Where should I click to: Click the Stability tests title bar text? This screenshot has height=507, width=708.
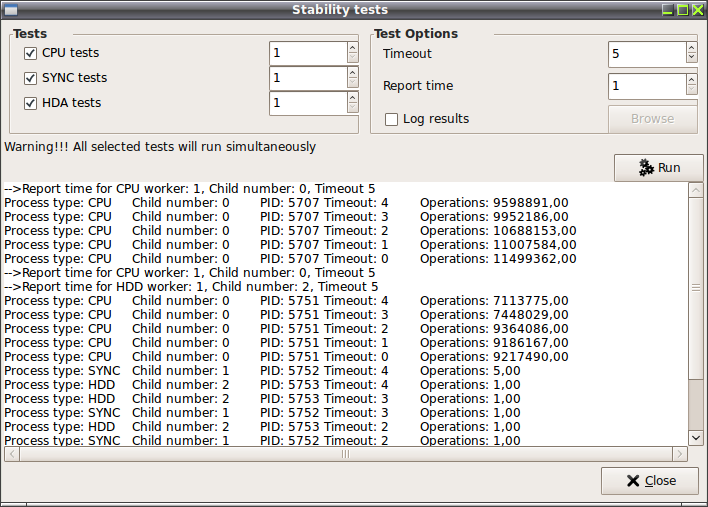[x=340, y=10]
